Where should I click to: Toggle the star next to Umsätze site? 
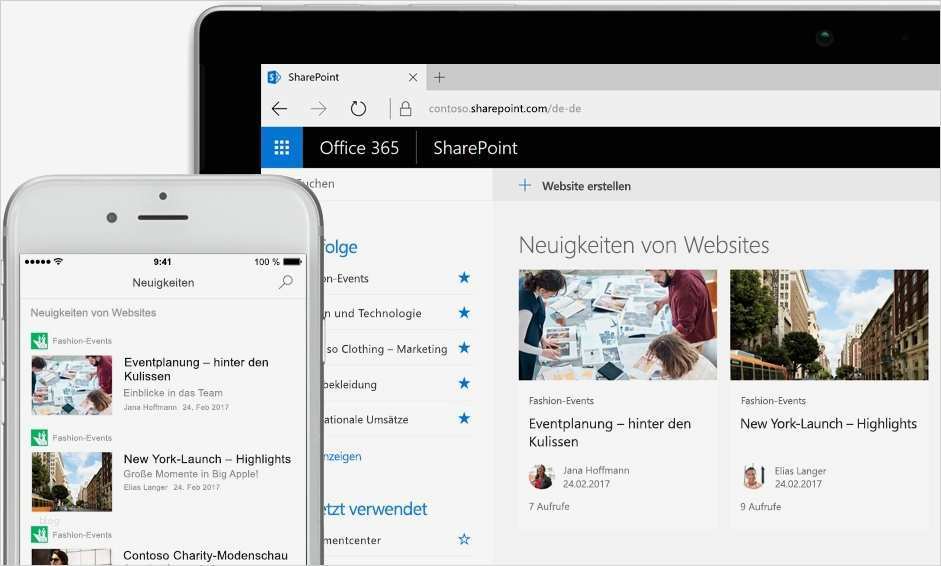click(x=464, y=418)
